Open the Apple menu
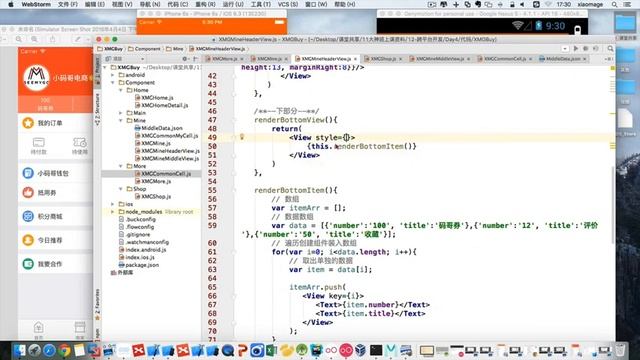The image size is (640, 360). click(11, 4)
